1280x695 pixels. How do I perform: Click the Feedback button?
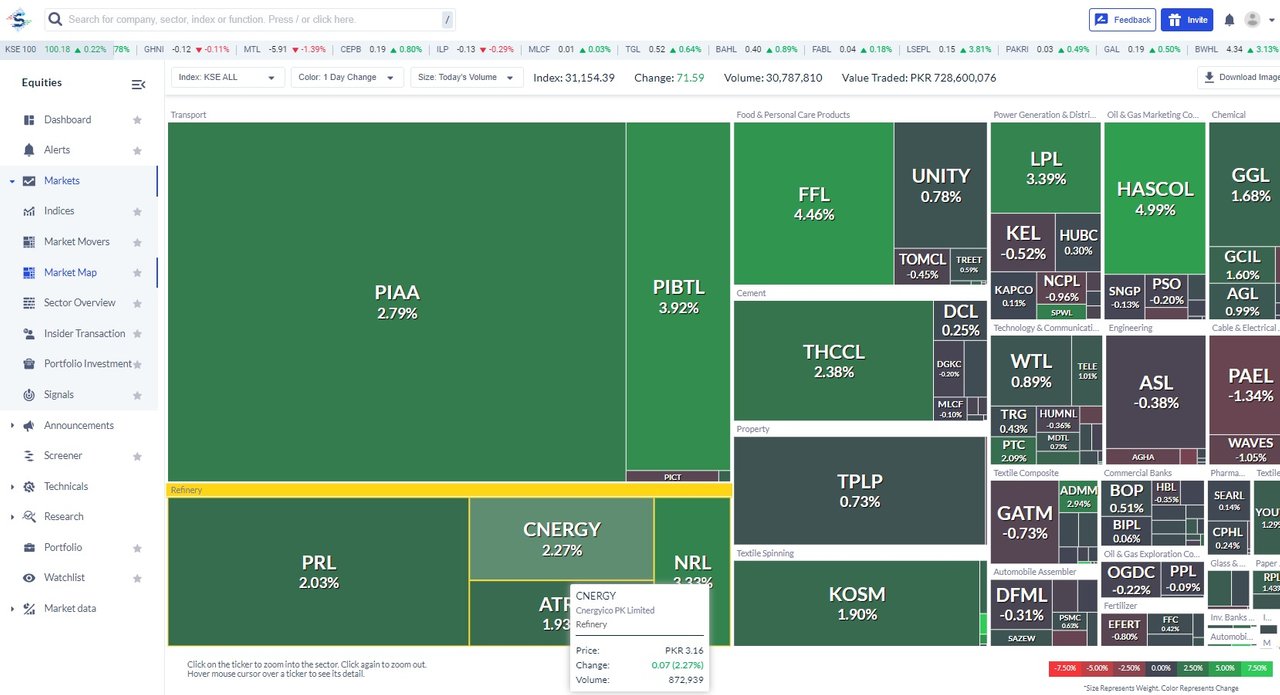pyautogui.click(x=1122, y=19)
